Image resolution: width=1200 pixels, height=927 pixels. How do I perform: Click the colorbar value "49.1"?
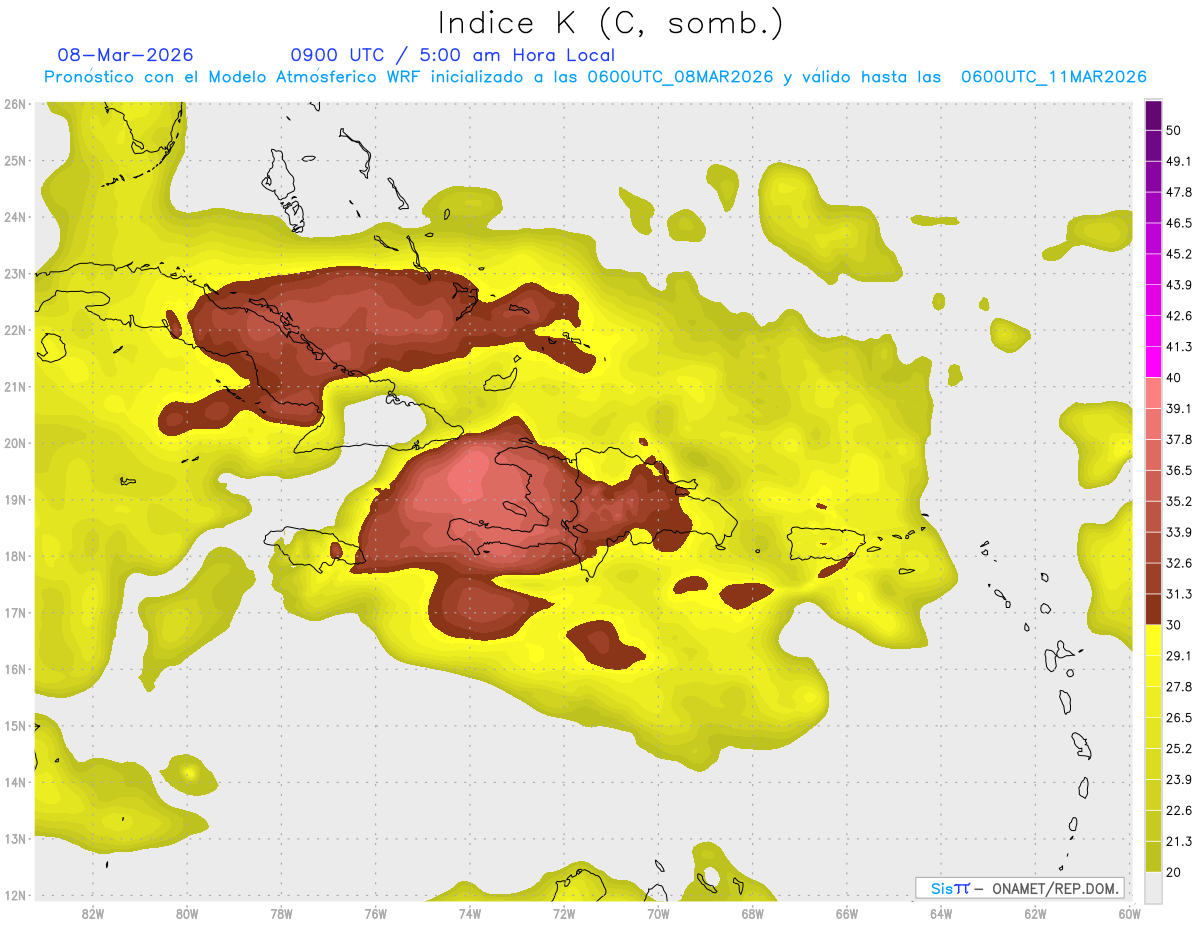point(1179,161)
